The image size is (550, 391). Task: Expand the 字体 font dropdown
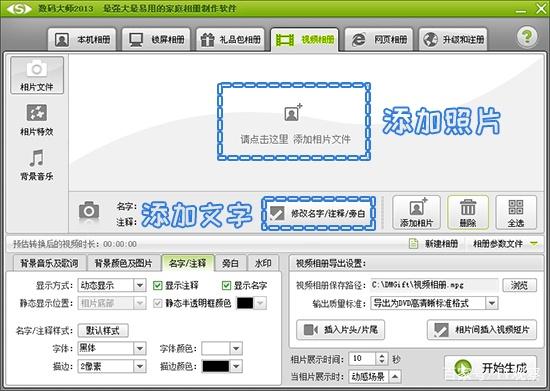tap(139, 348)
